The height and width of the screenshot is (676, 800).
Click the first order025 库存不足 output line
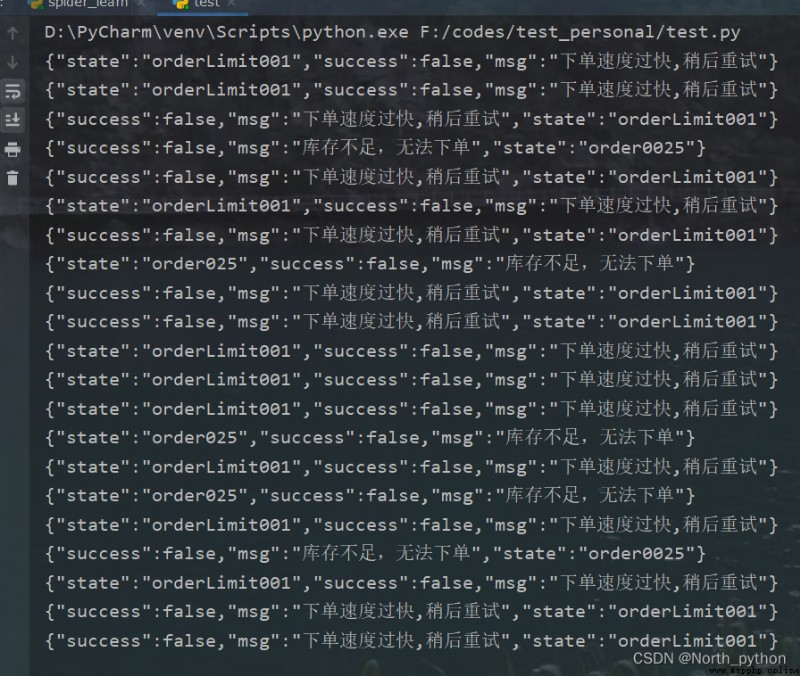tap(370, 264)
